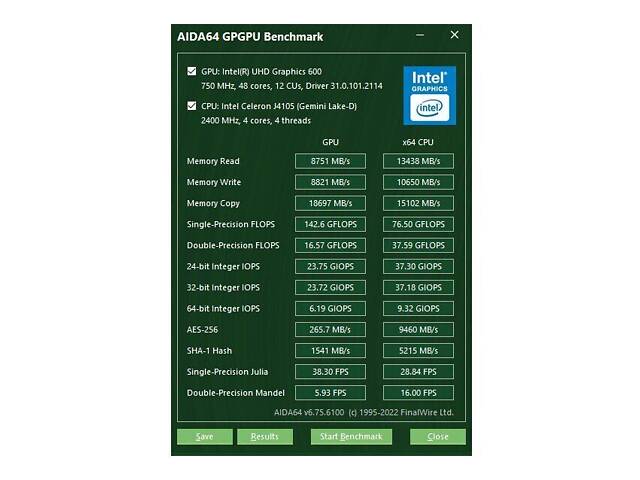Select CPU Double-Precision FLOPS 37.59 GFLOPS value
This screenshot has width=640, height=480.
click(x=418, y=245)
